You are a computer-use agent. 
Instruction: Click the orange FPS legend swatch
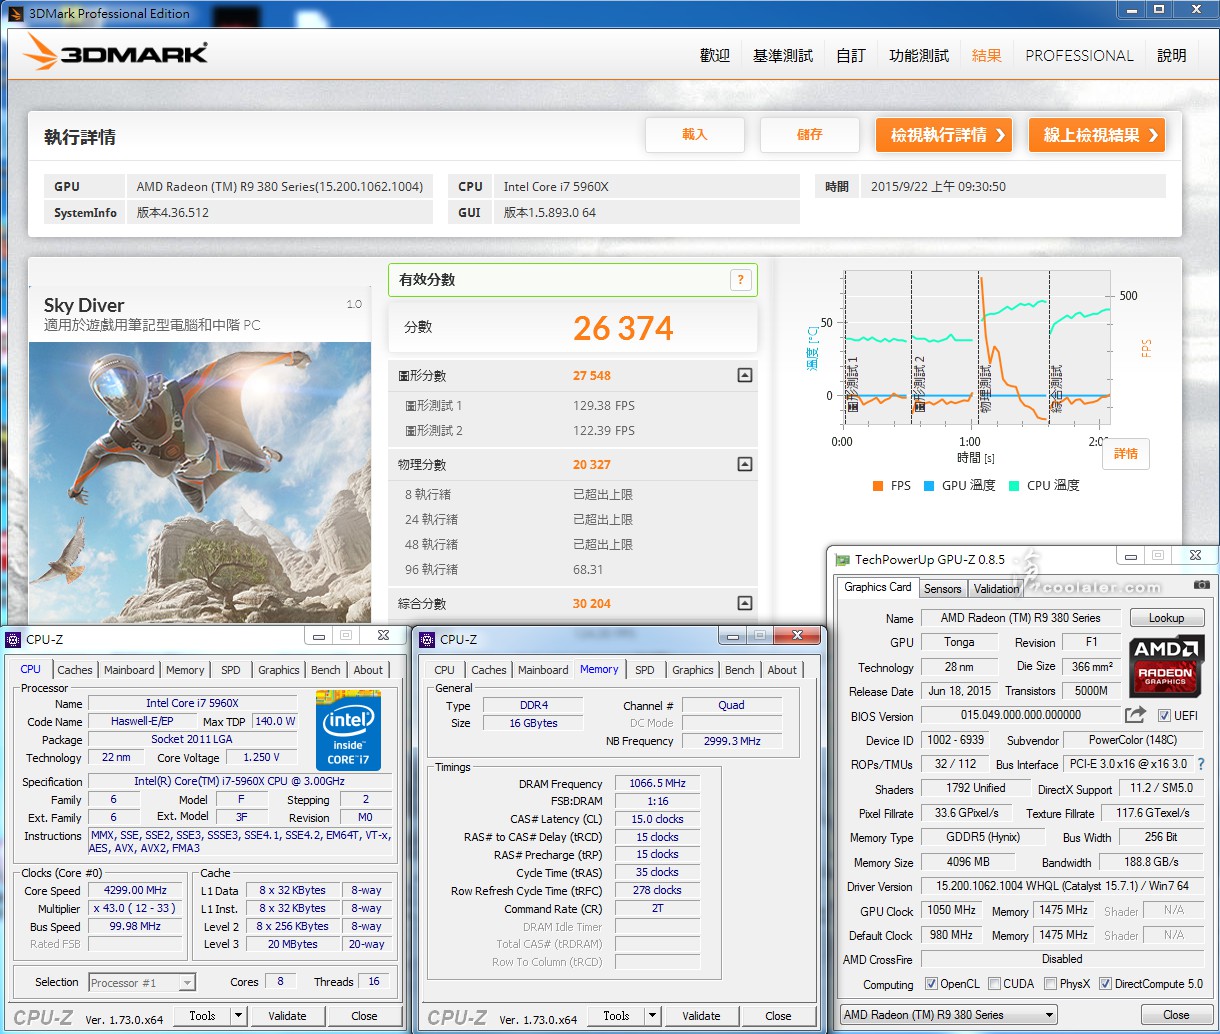tap(877, 486)
